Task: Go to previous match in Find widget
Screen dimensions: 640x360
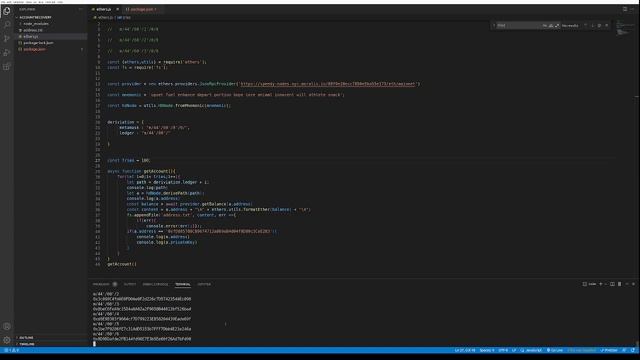Action: [585, 25]
